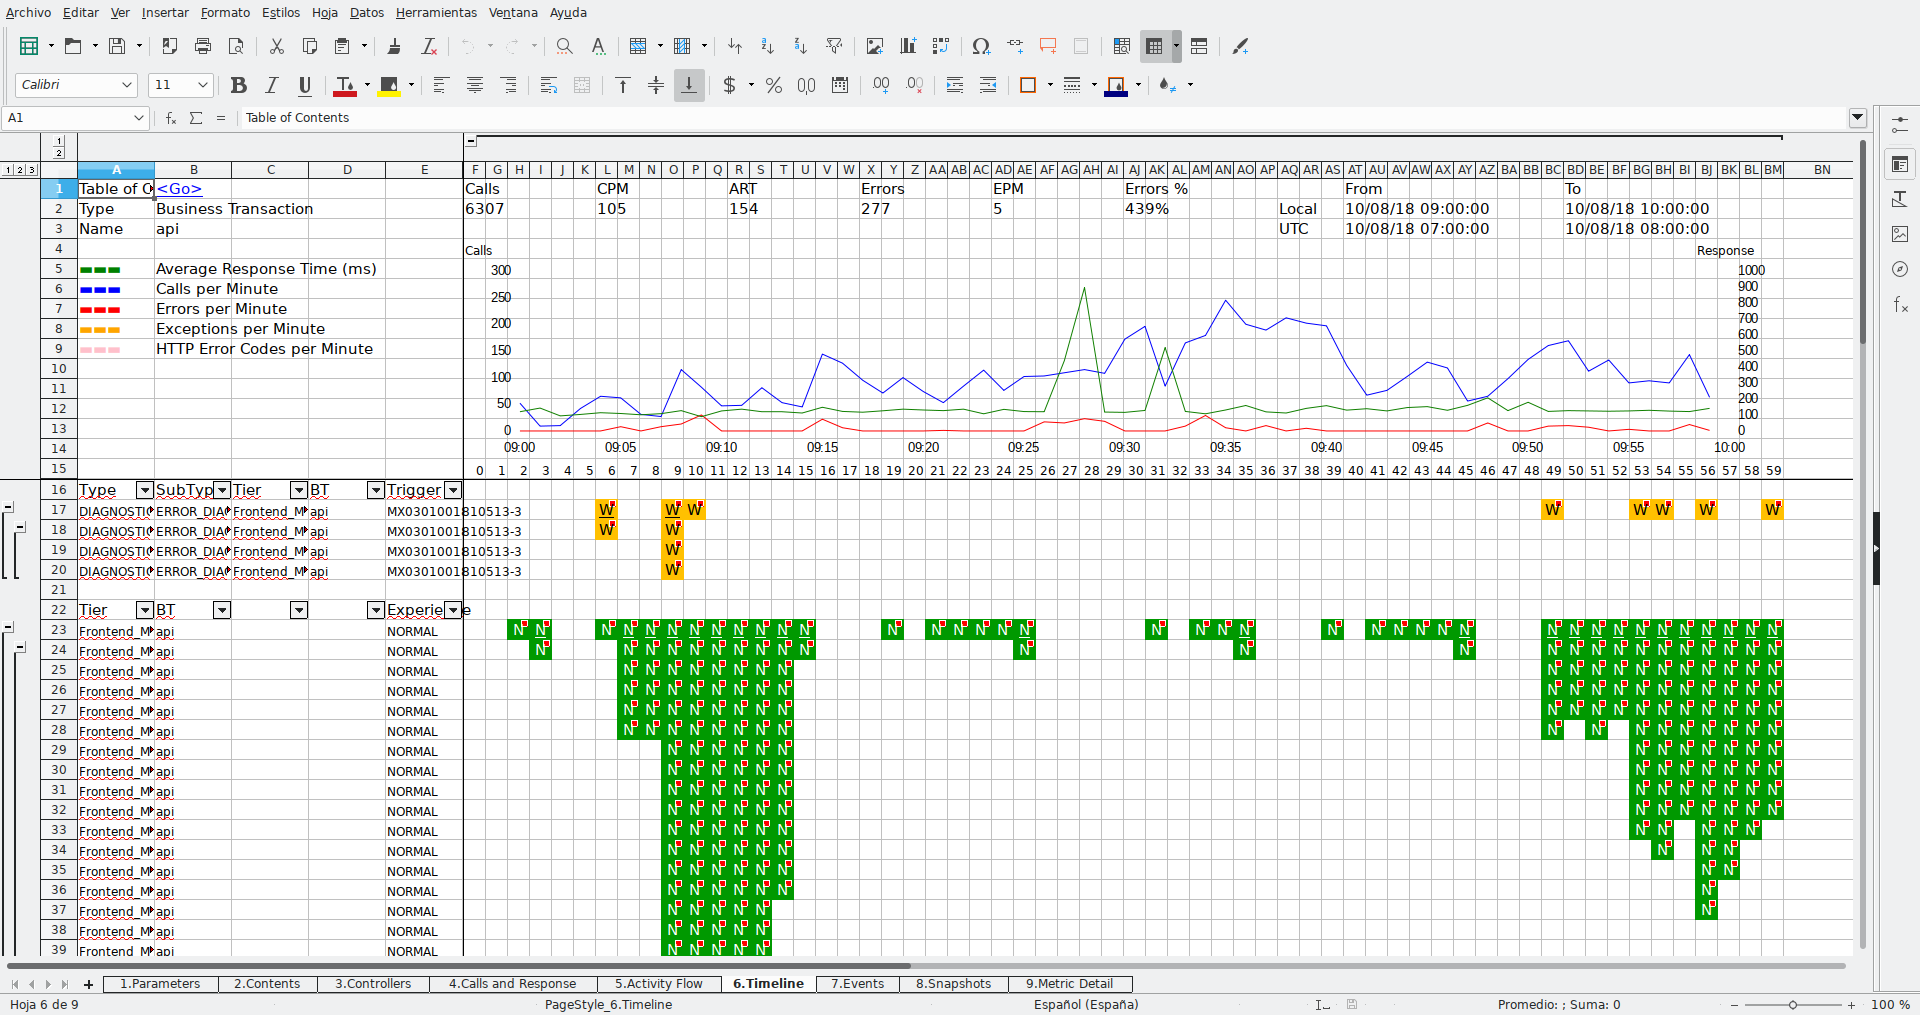Click the Insert Image icon
The image size is (1920, 1015).
tap(875, 46)
